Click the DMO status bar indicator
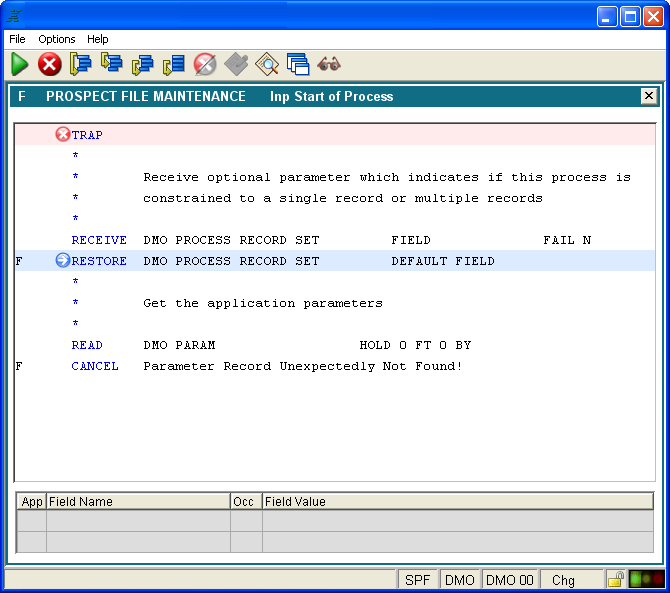This screenshot has height=593, width=670. 460,580
